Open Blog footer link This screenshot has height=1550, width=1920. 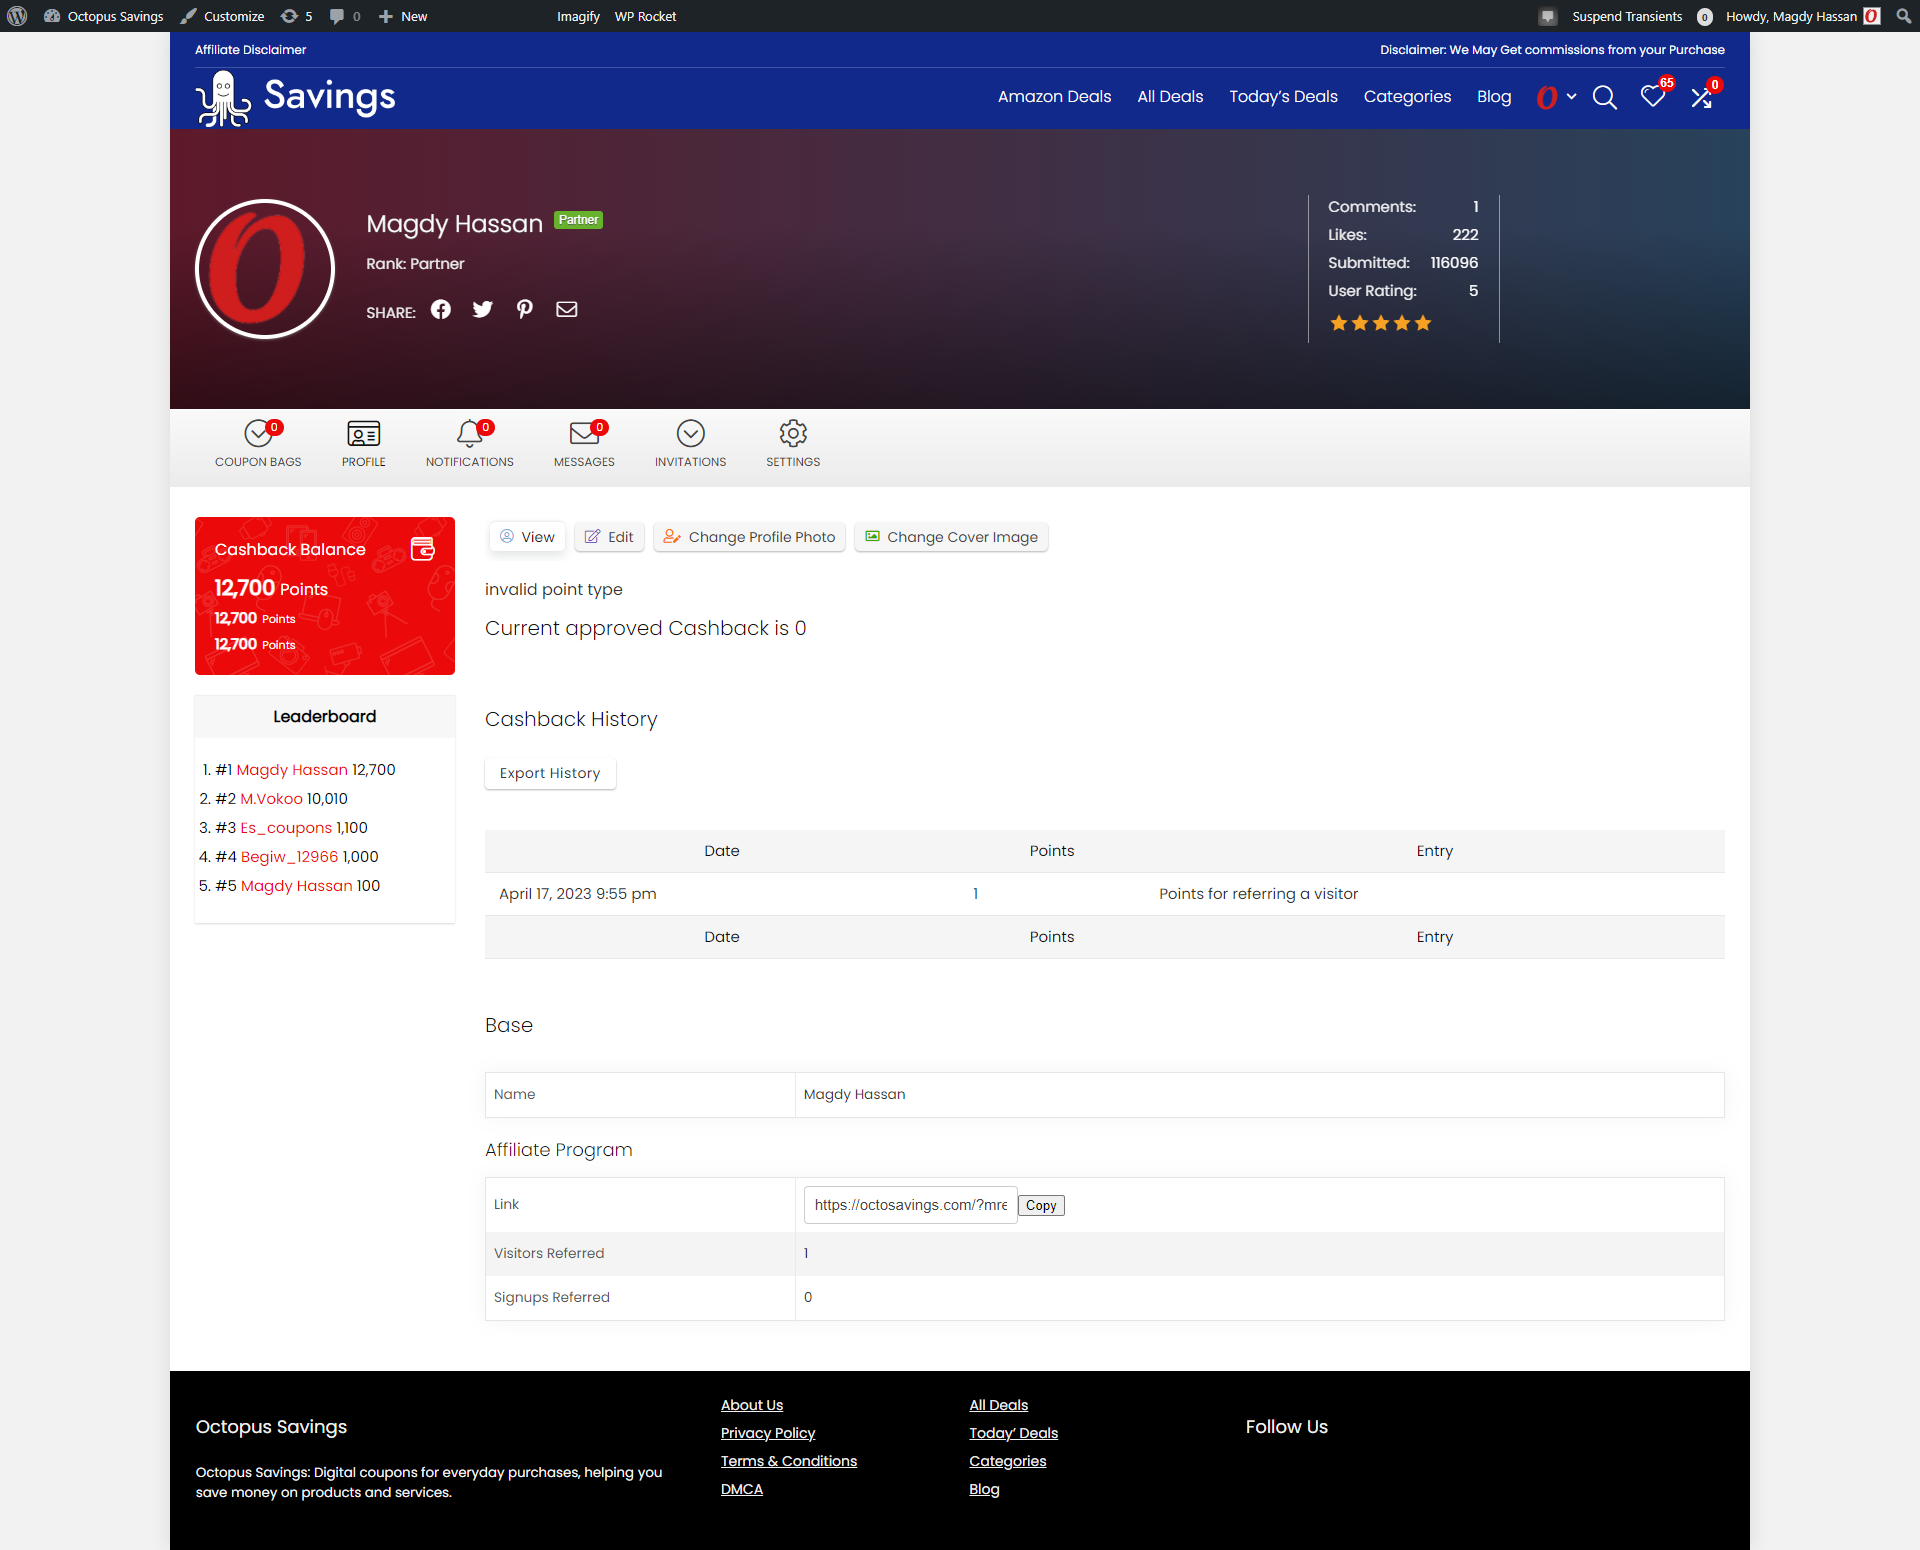984,1489
